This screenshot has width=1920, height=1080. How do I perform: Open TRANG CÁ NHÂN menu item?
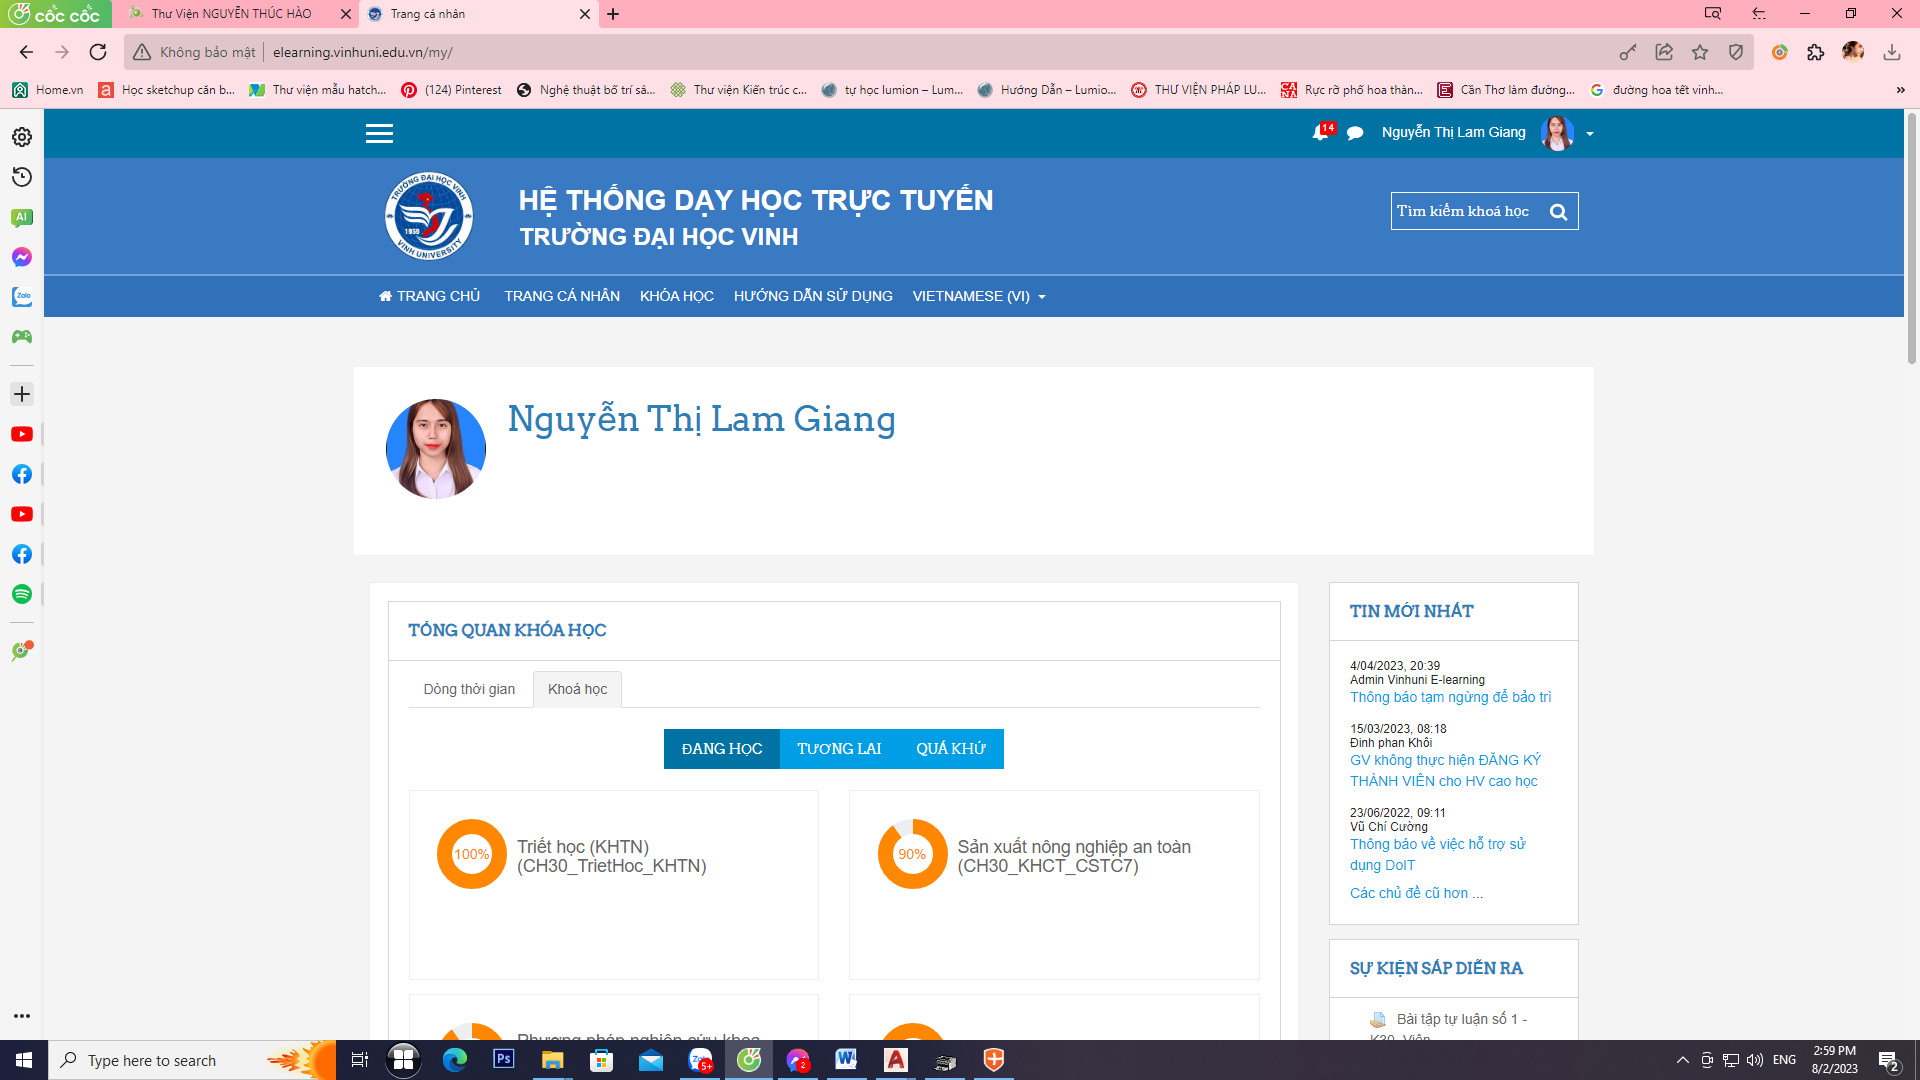[562, 296]
